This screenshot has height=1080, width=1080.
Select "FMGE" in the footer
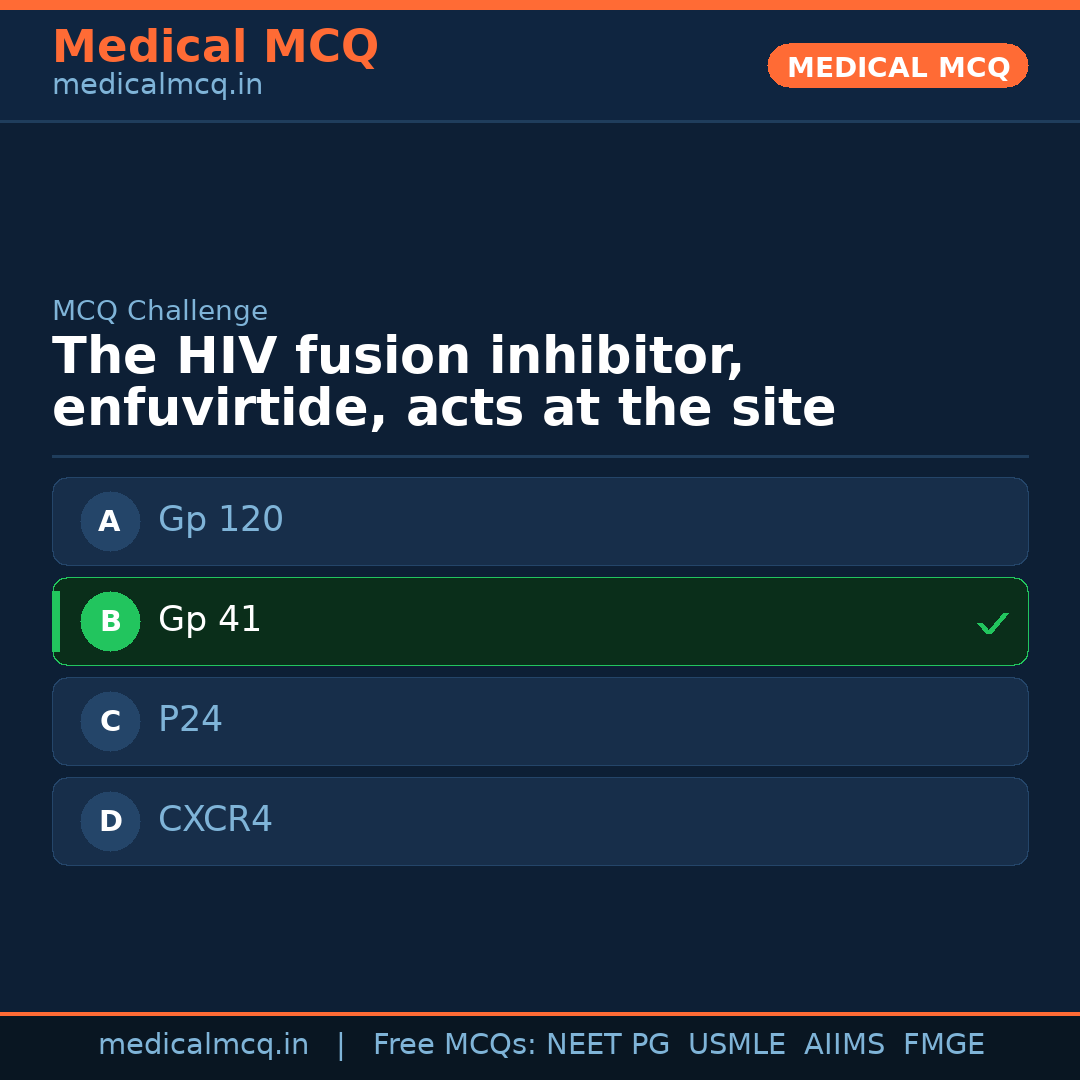(x=943, y=1045)
